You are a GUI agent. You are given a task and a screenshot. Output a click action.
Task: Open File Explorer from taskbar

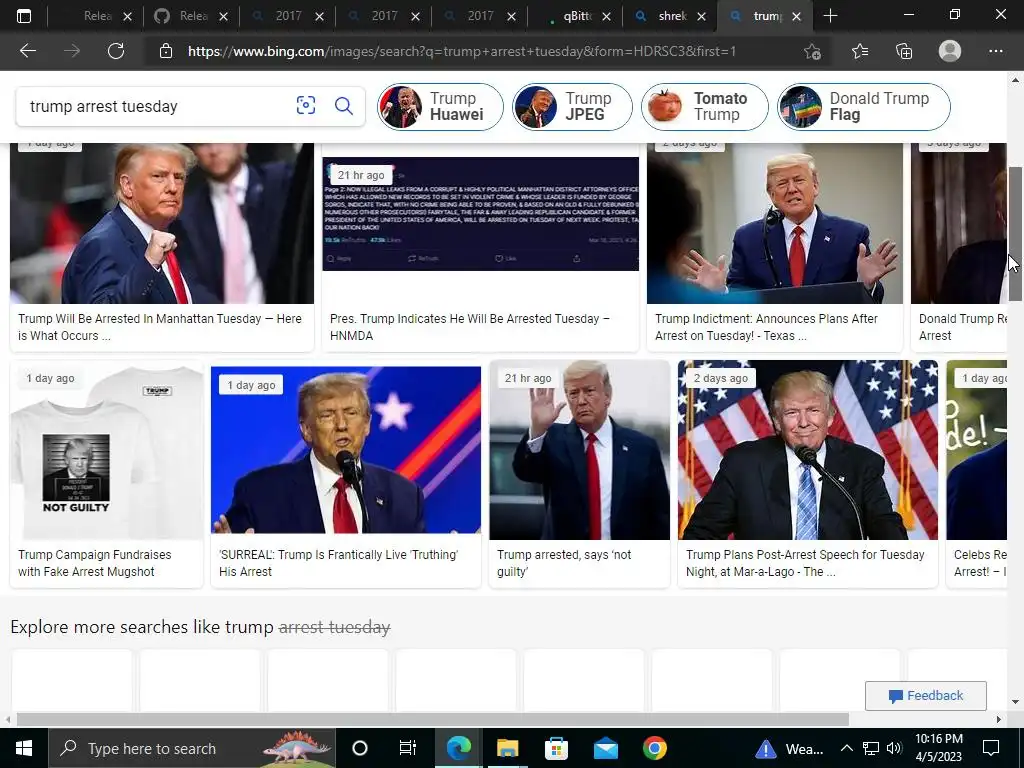click(x=507, y=748)
